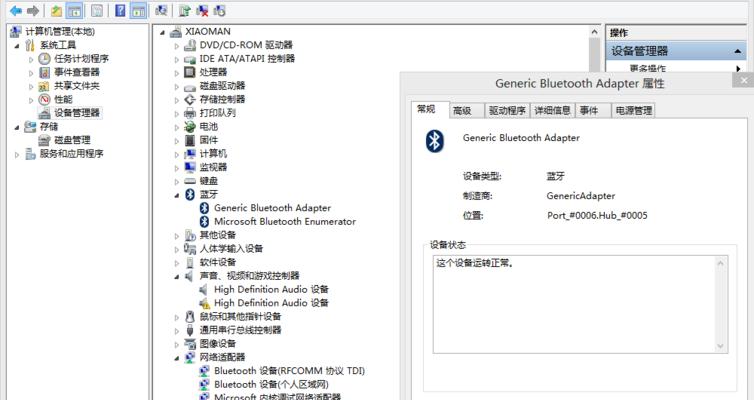Click the blue Back arrow in the toolbar
Viewport: 754px width, 400px height.
pos(16,11)
